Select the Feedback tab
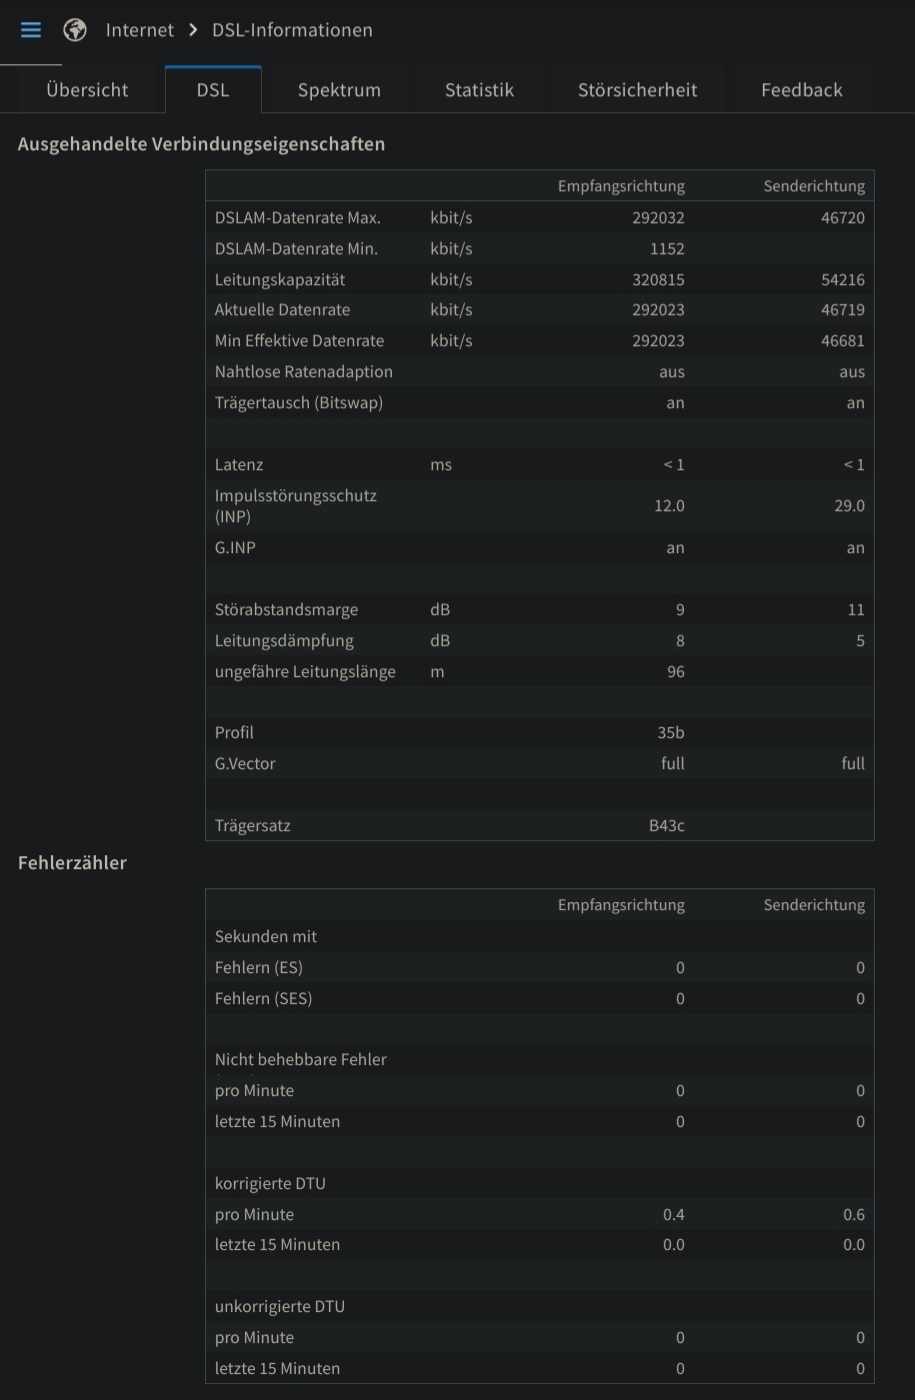Viewport: 915px width, 1400px height. click(801, 89)
